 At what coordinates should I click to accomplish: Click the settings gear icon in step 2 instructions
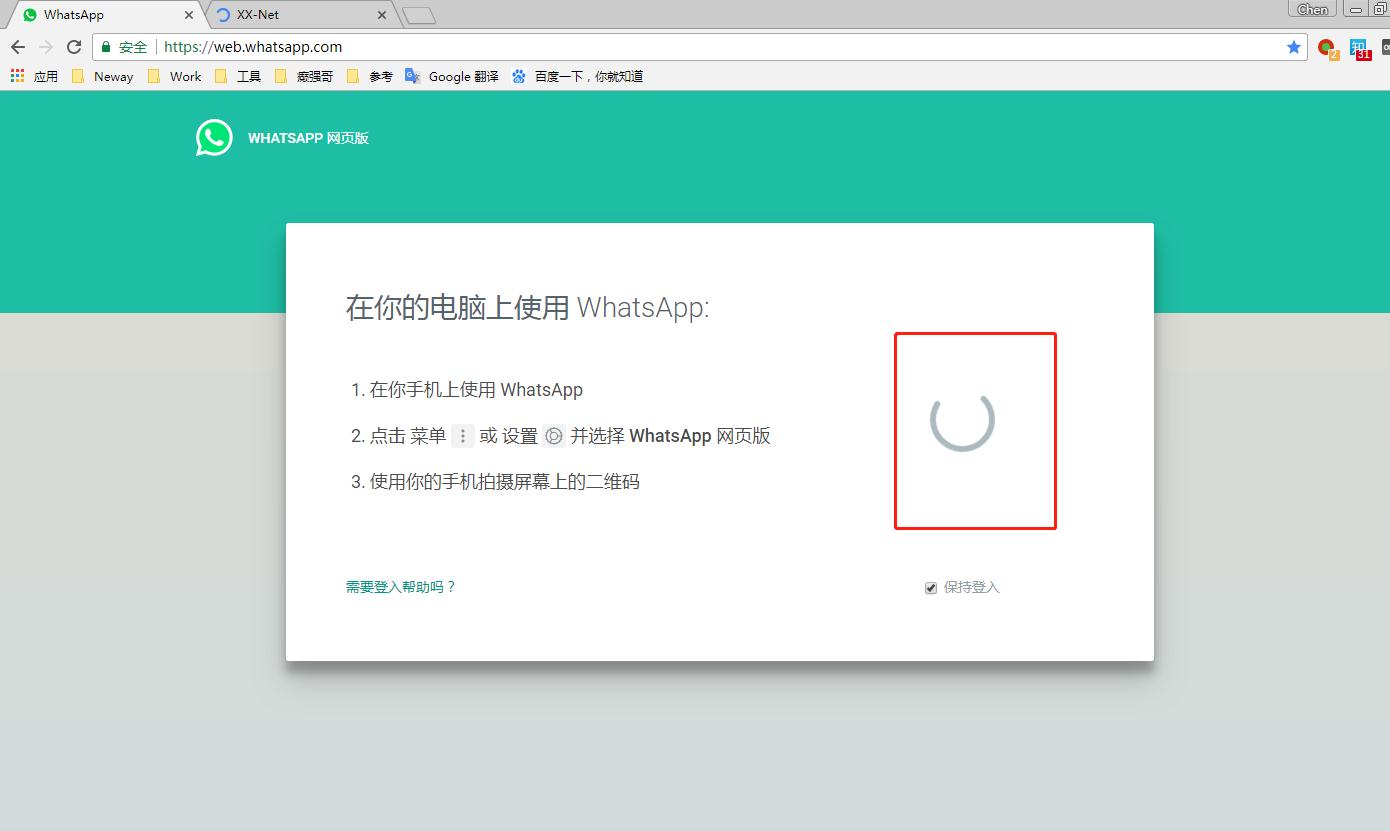tap(553, 435)
